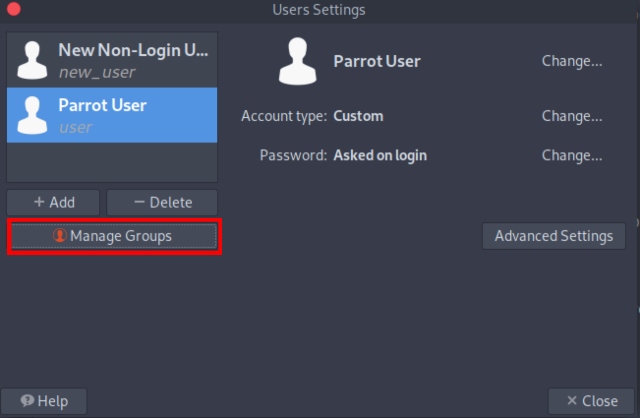Delete the selected user
Screen dimensions: 640x418
[162, 202]
